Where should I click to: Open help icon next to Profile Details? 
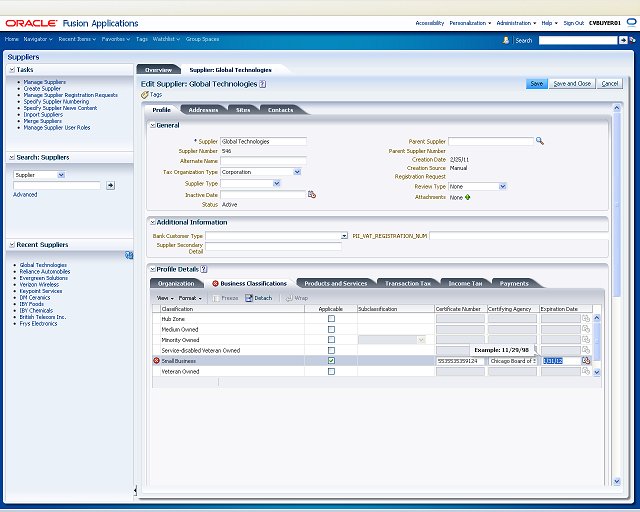(x=204, y=269)
